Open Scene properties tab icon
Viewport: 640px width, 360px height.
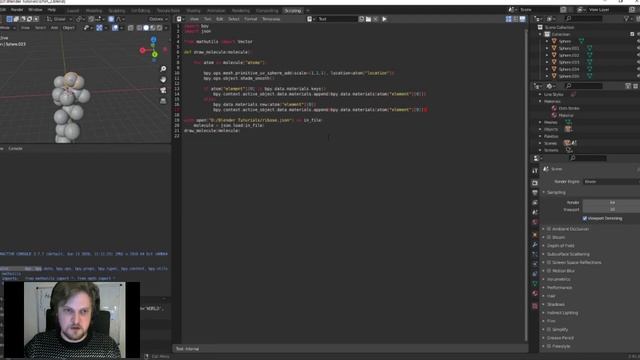[x=535, y=212]
